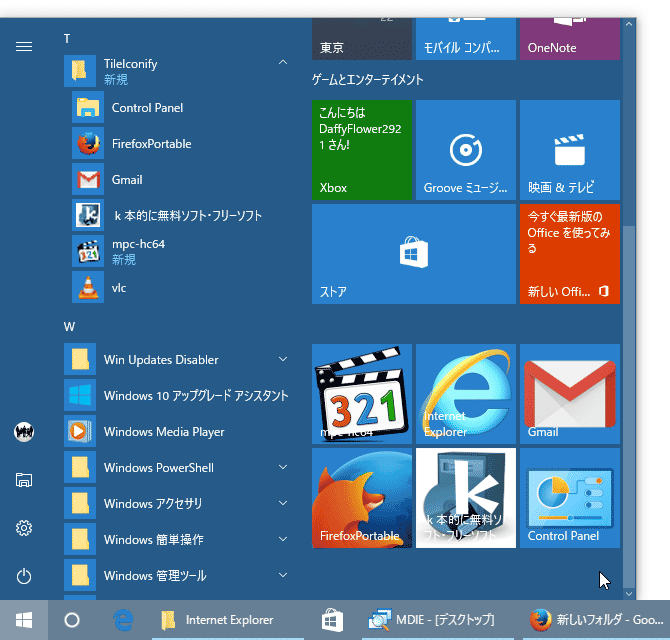Expand the Windows 簡単操作 folder
Screen dimensions: 670x640
point(283,539)
